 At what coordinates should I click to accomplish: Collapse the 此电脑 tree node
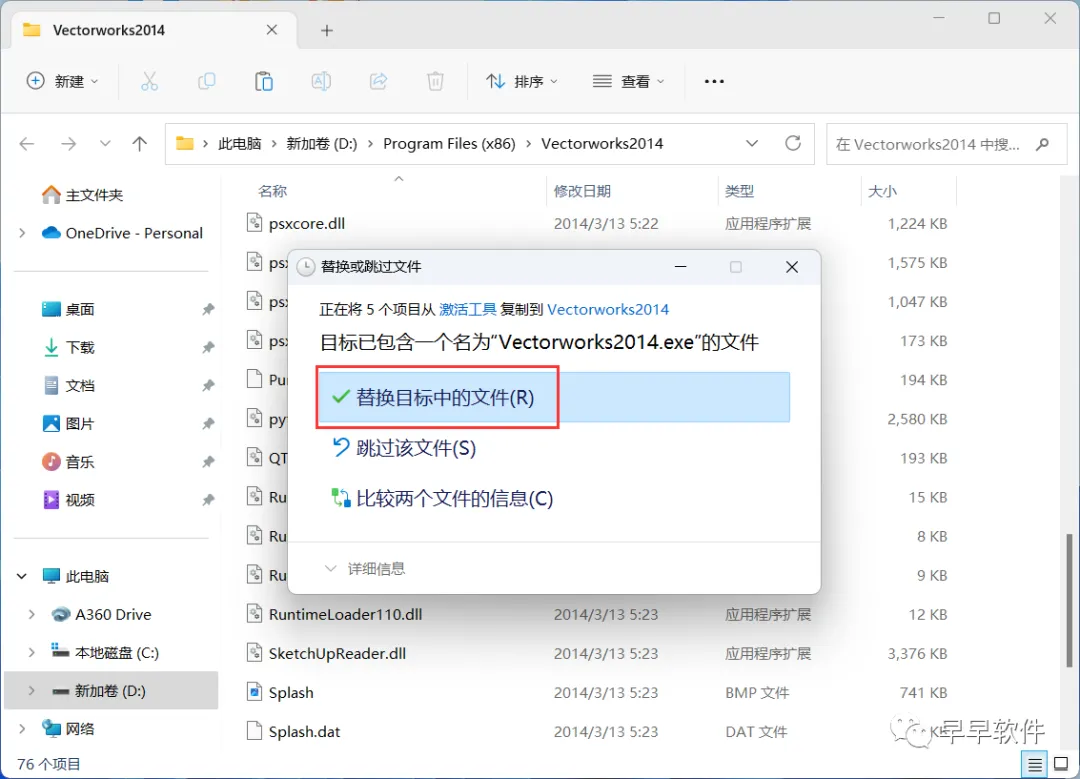(x=22, y=576)
